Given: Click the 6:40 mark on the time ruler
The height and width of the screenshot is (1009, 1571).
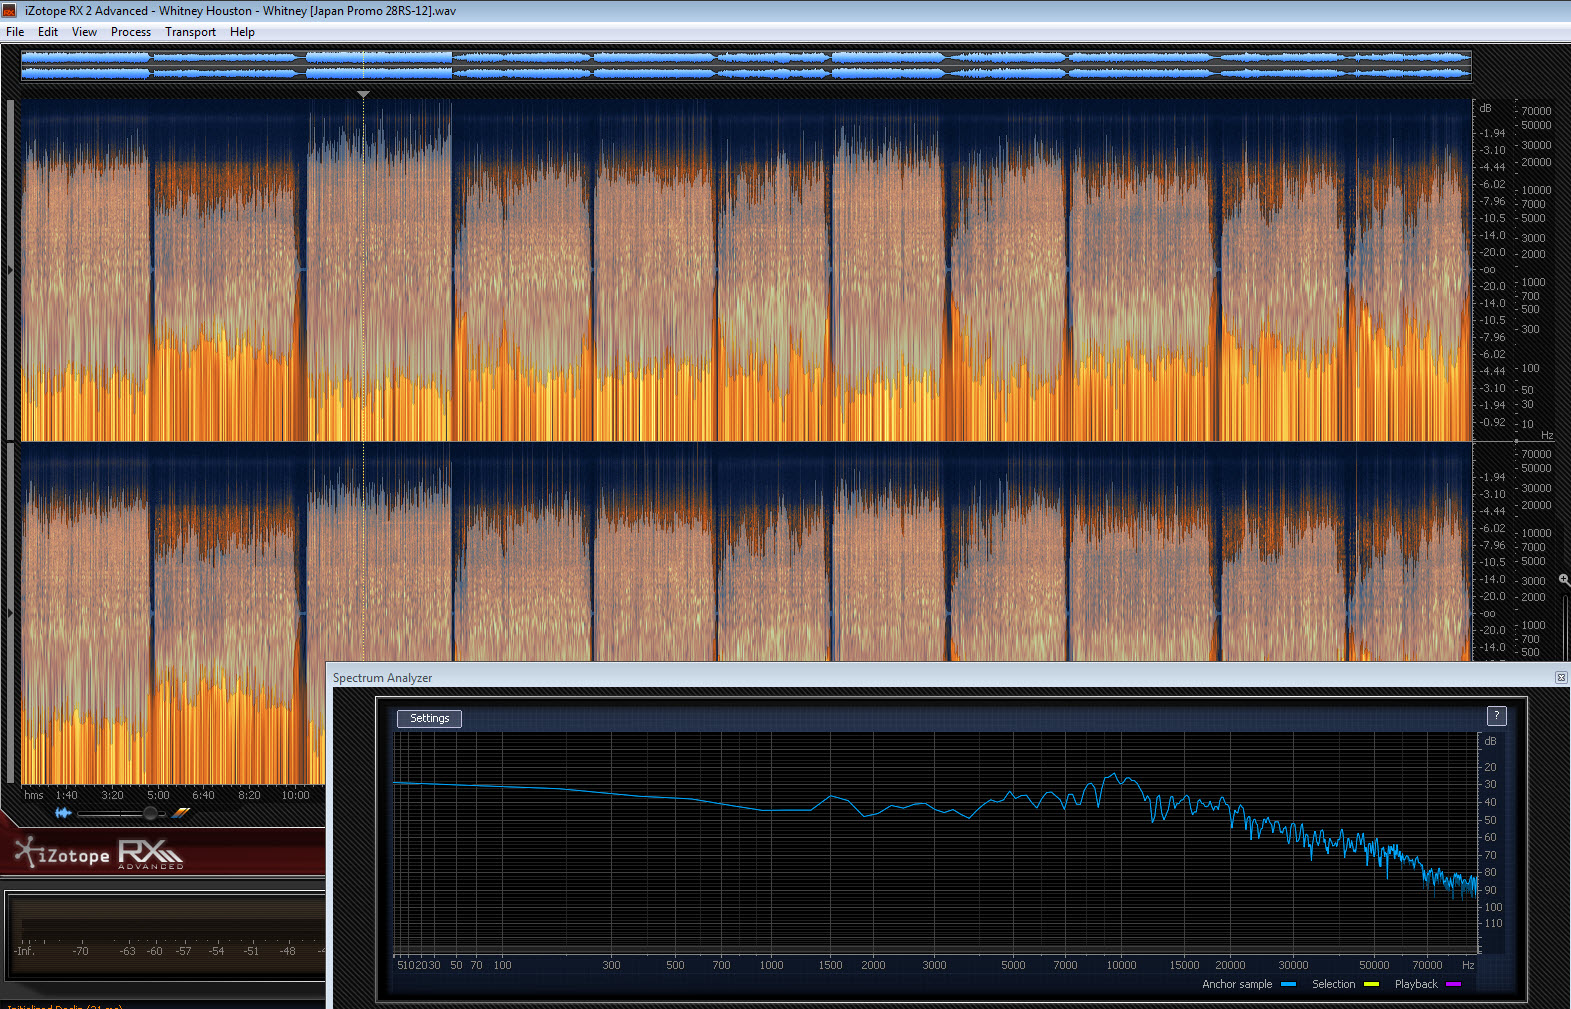Looking at the screenshot, I should click(203, 795).
